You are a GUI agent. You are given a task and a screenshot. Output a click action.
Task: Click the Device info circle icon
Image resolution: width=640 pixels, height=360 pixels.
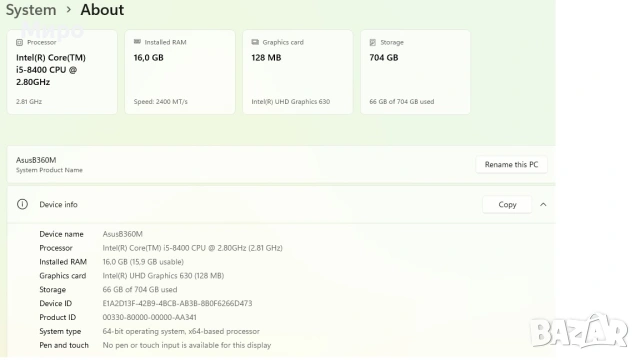pos(22,204)
